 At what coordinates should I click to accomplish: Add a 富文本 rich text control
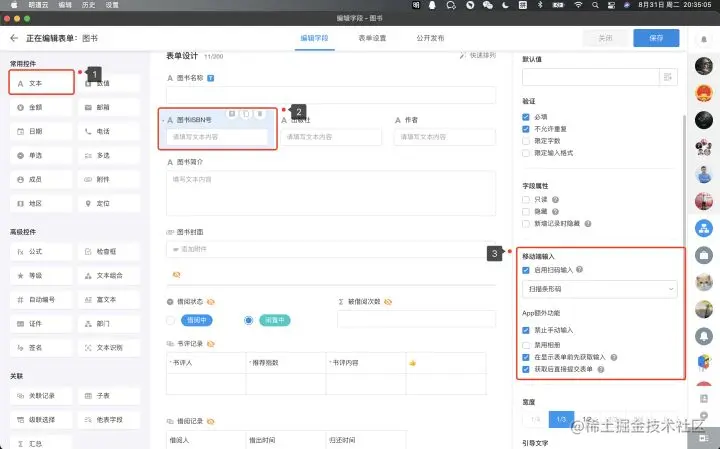[109, 300]
